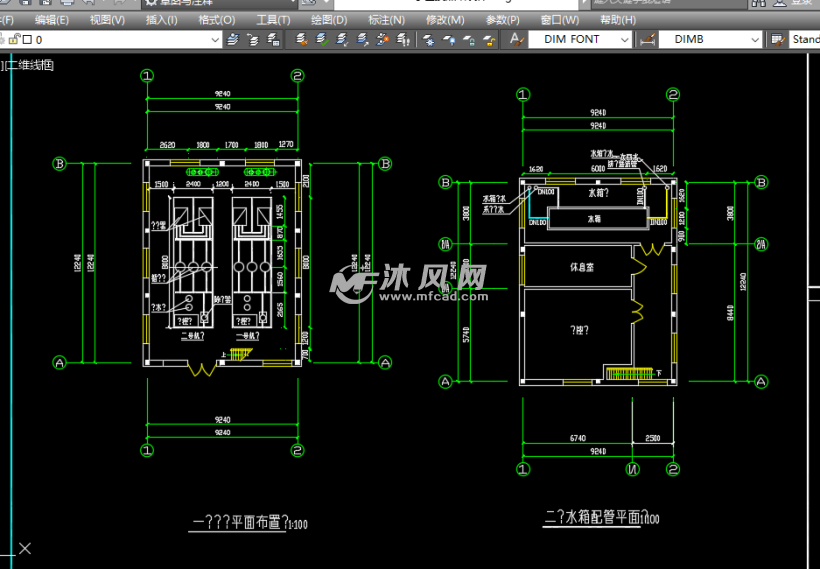Open Text Style icon beside DIM FONT
This screenshot has width=820, height=569.
516,40
